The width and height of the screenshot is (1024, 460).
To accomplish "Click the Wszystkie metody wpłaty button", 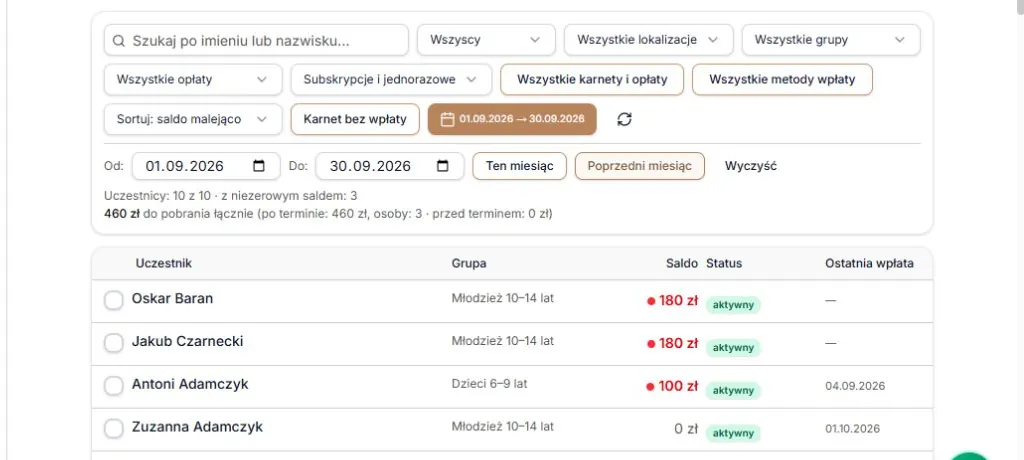I will click(782, 80).
